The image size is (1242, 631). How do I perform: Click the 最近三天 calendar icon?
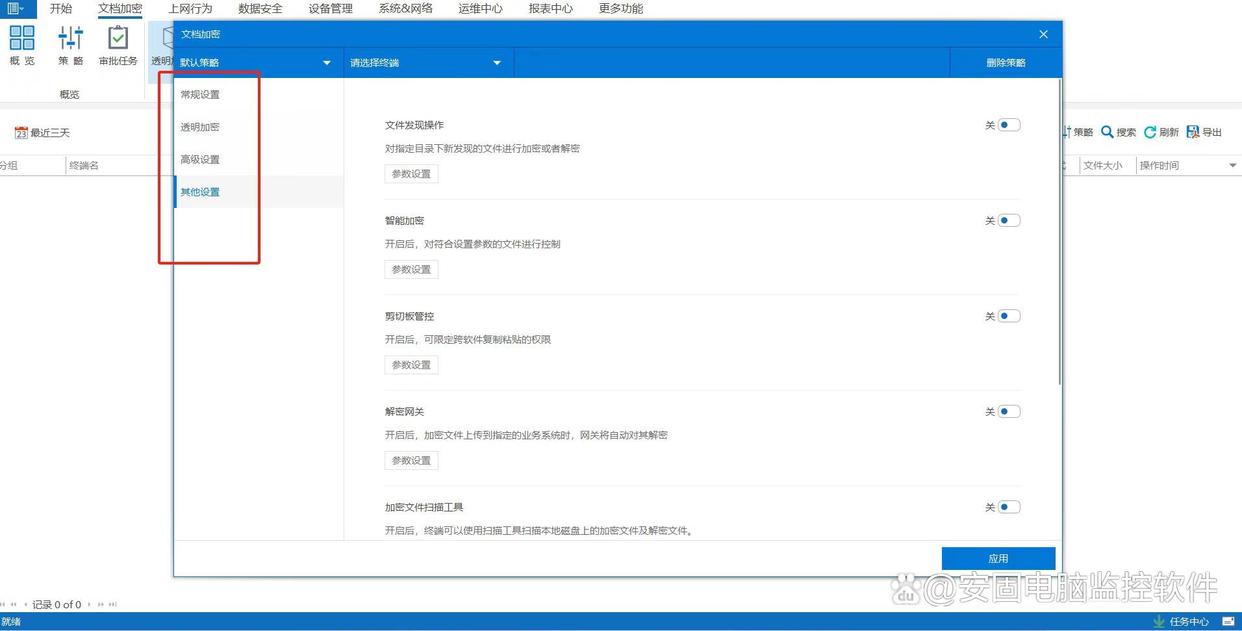[21, 133]
